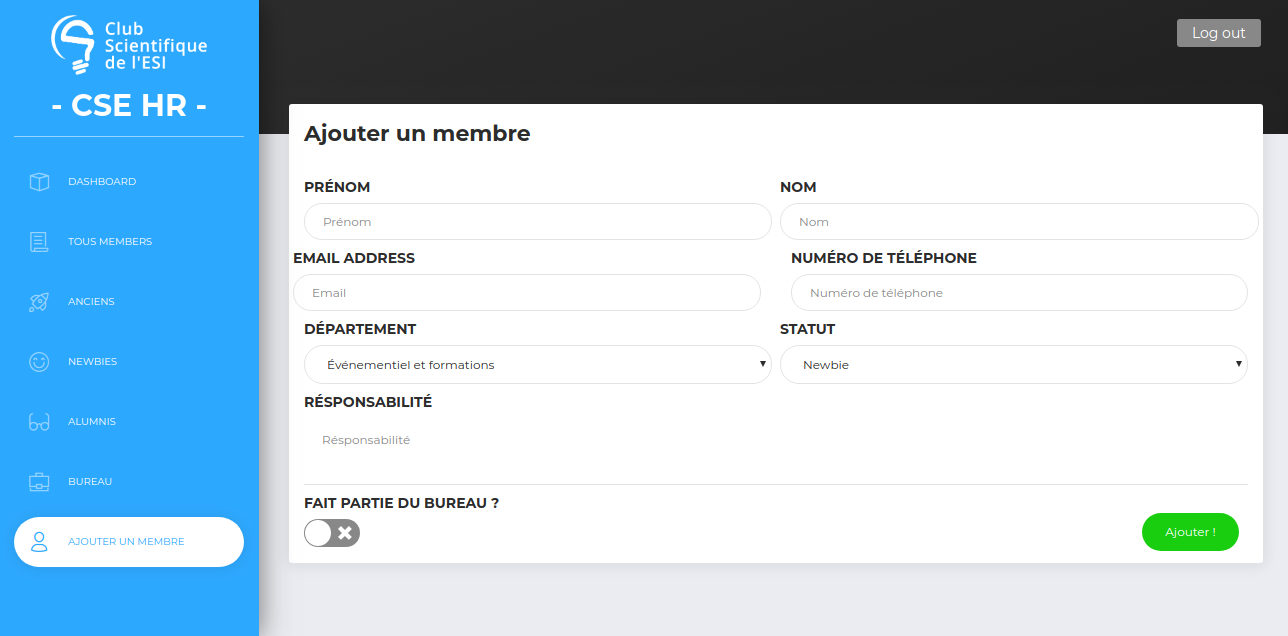Viewport: 1288px width, 636px height.
Task: Click the green Ajouter ! button
Action: coord(1190,532)
